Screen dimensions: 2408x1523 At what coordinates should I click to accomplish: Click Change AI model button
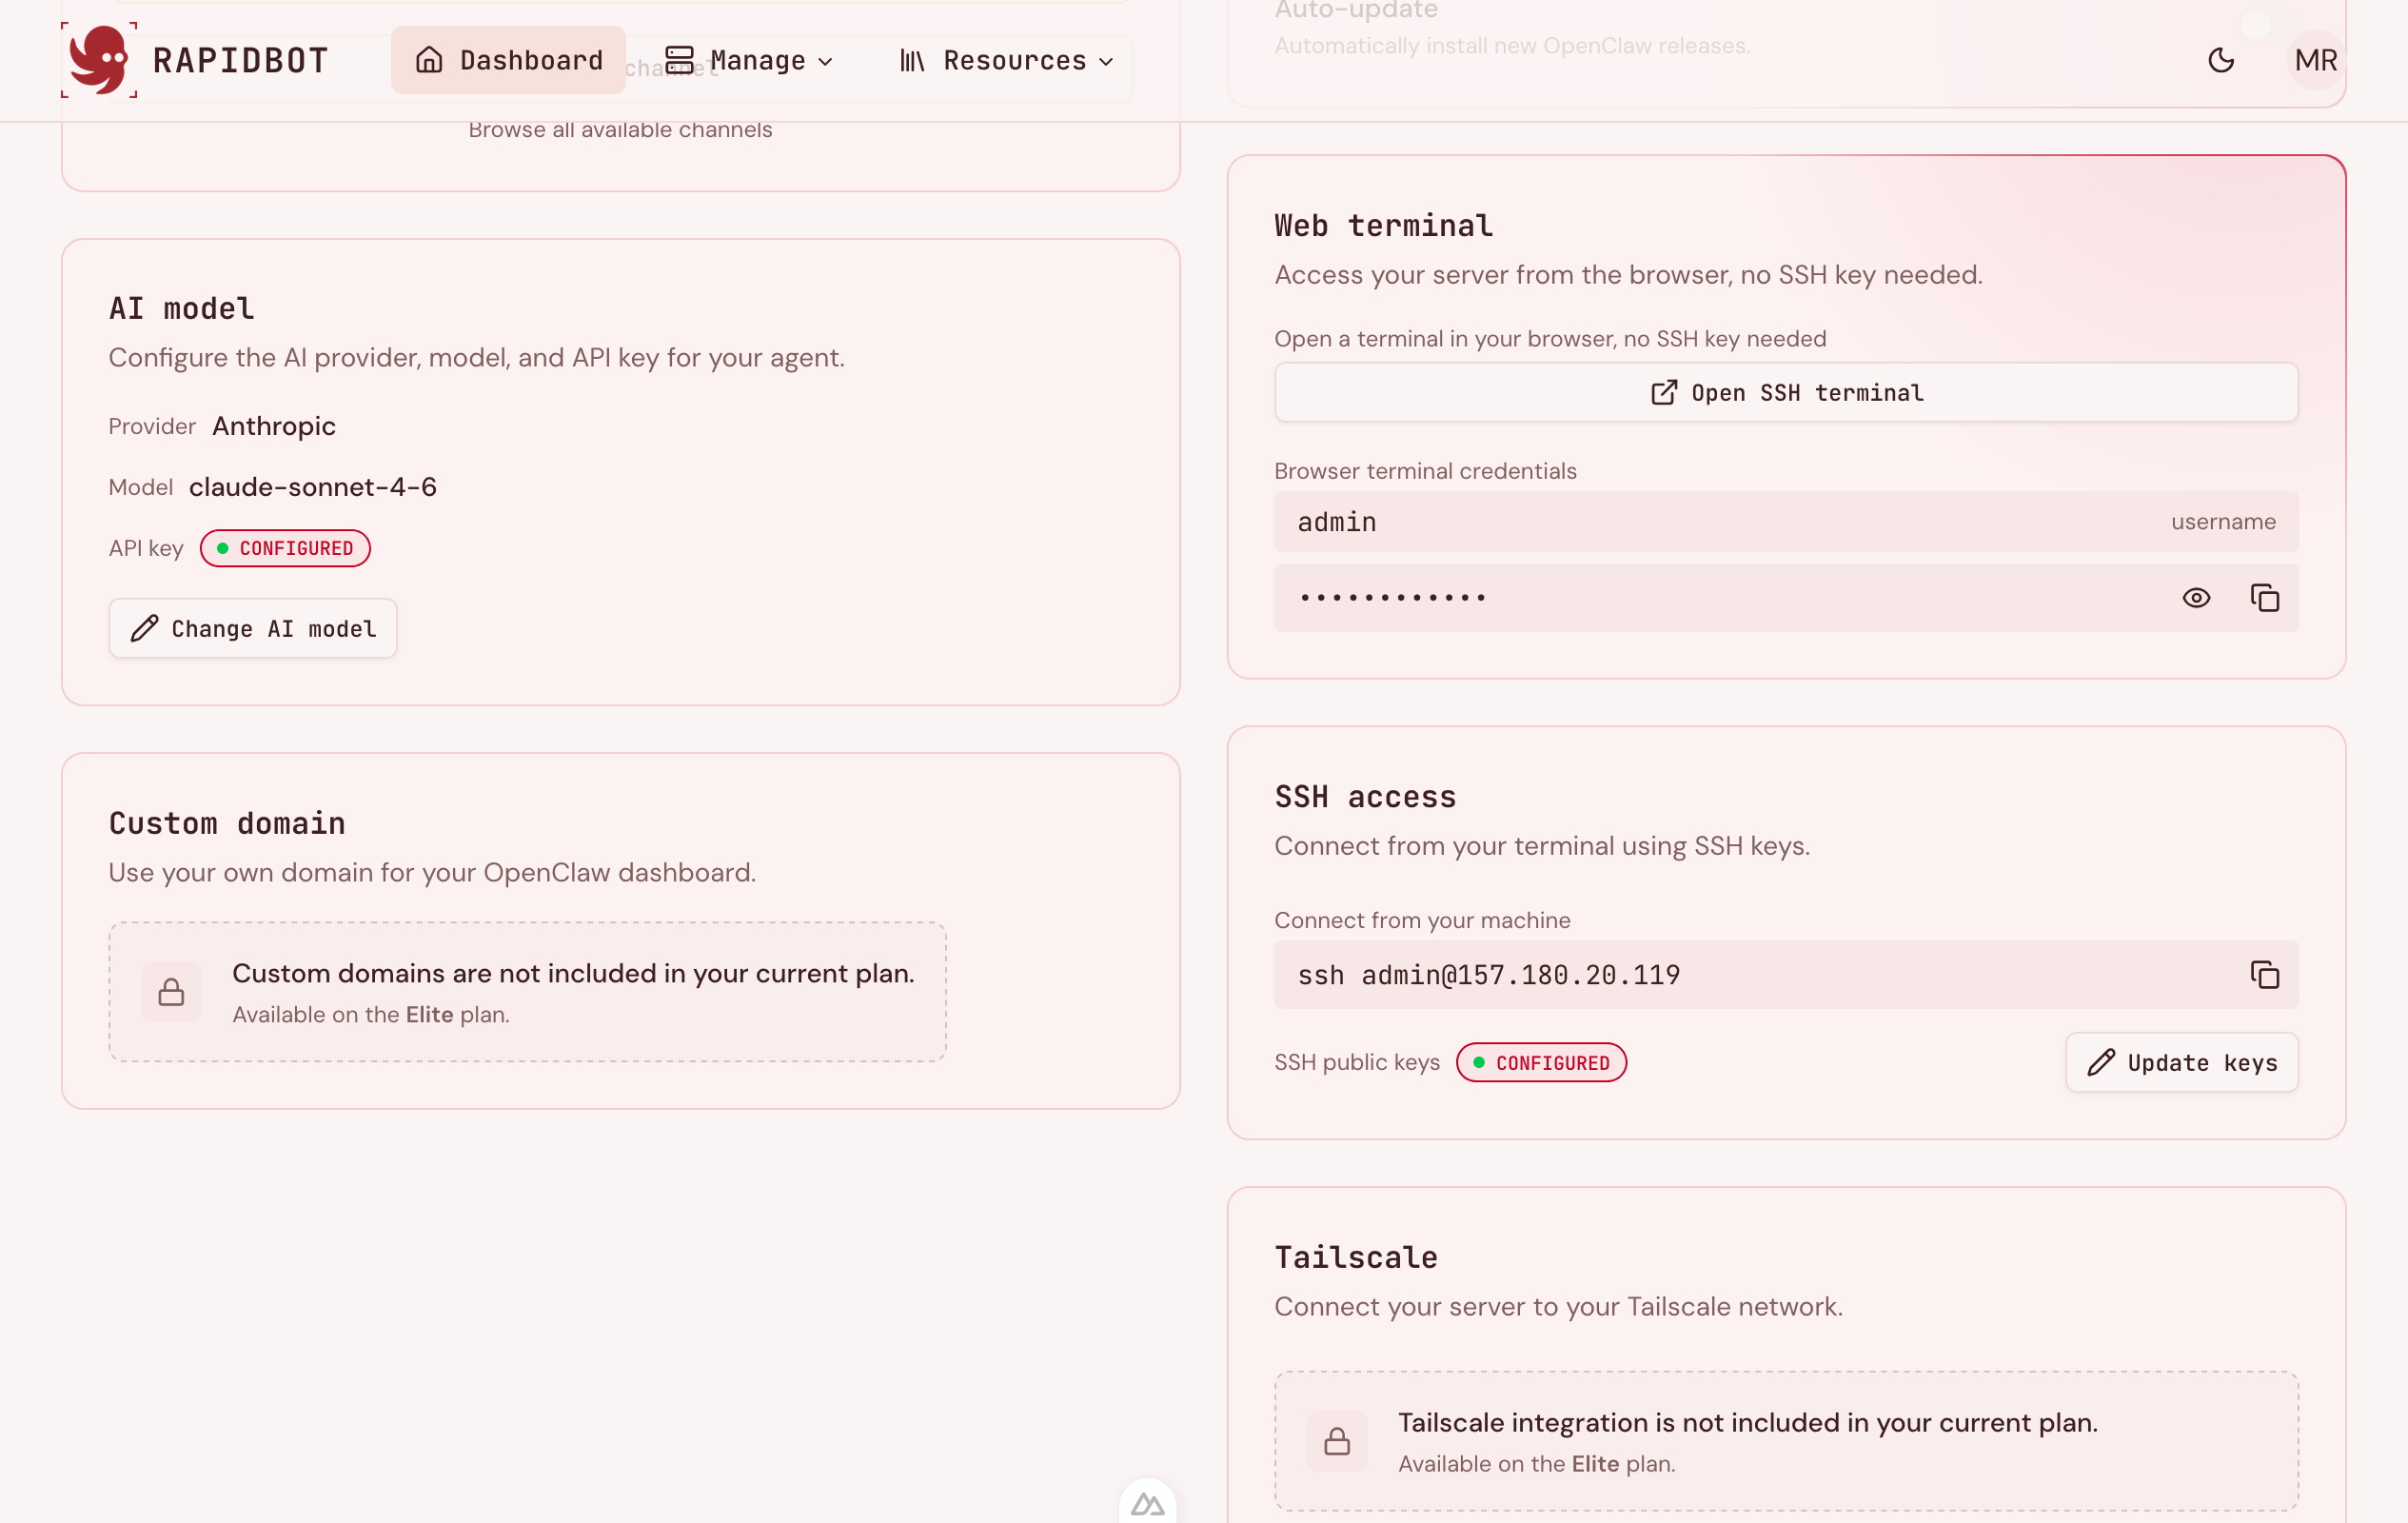(x=253, y=629)
